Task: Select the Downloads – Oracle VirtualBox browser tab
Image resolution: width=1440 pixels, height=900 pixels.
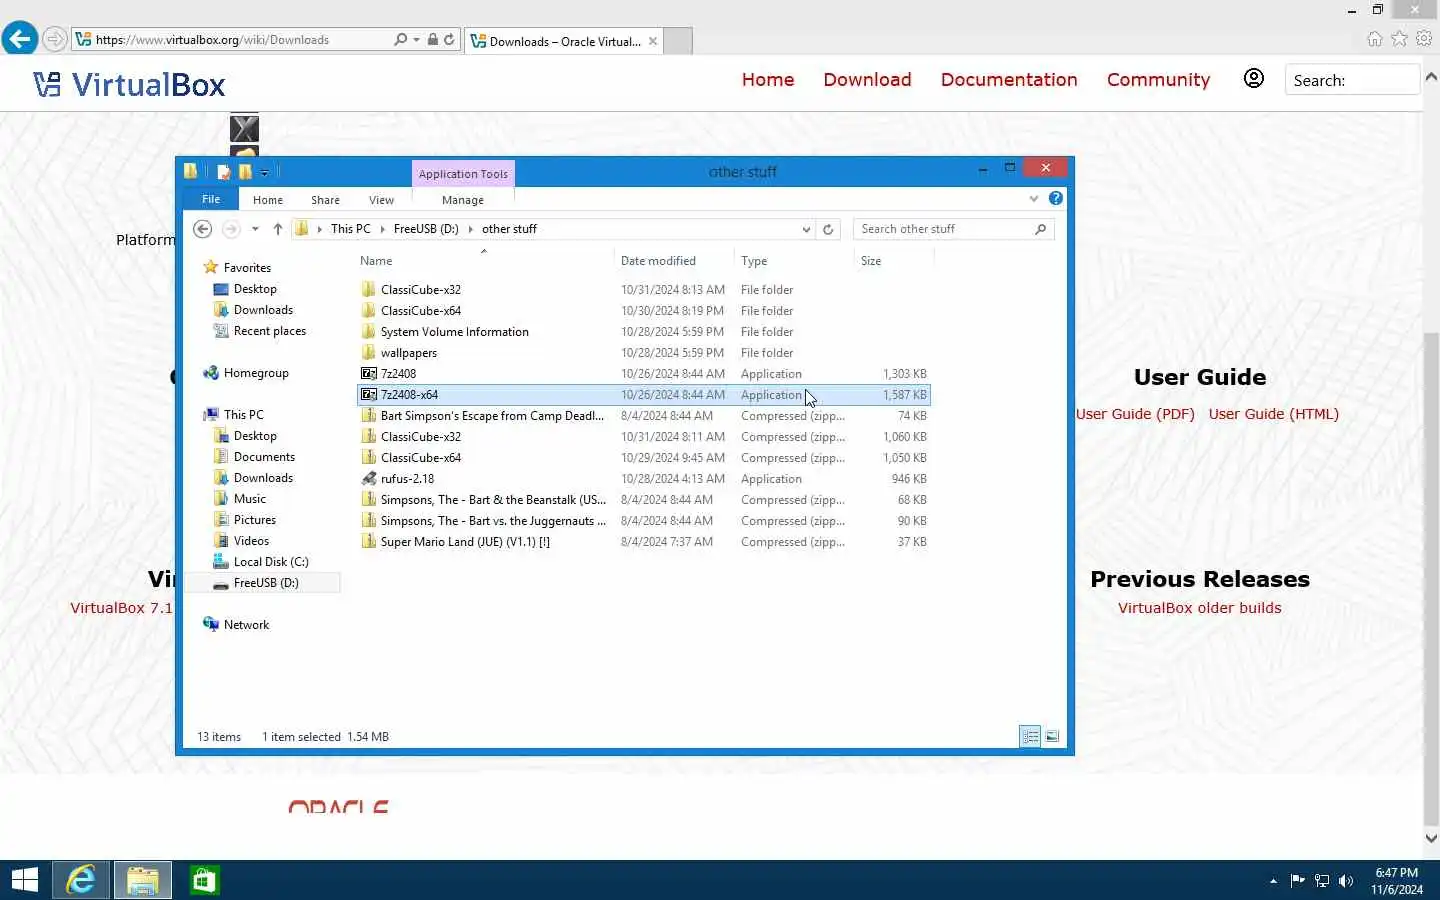Action: [564, 41]
